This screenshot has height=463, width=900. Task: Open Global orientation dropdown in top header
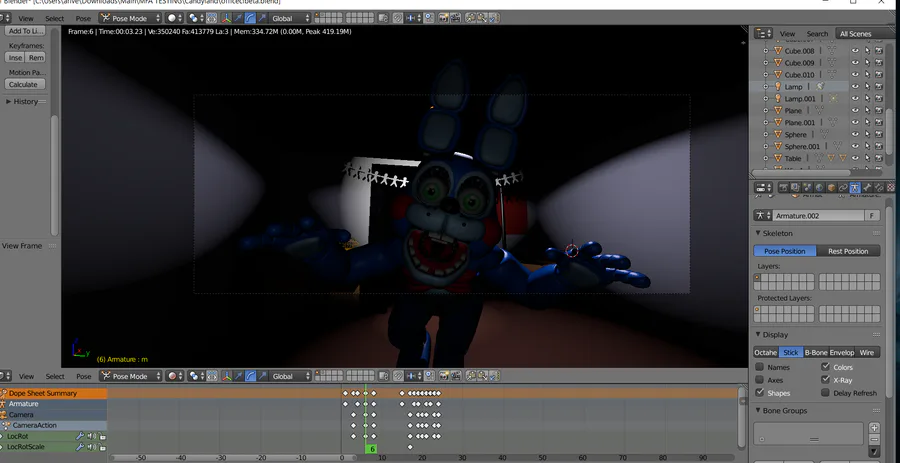coord(290,18)
